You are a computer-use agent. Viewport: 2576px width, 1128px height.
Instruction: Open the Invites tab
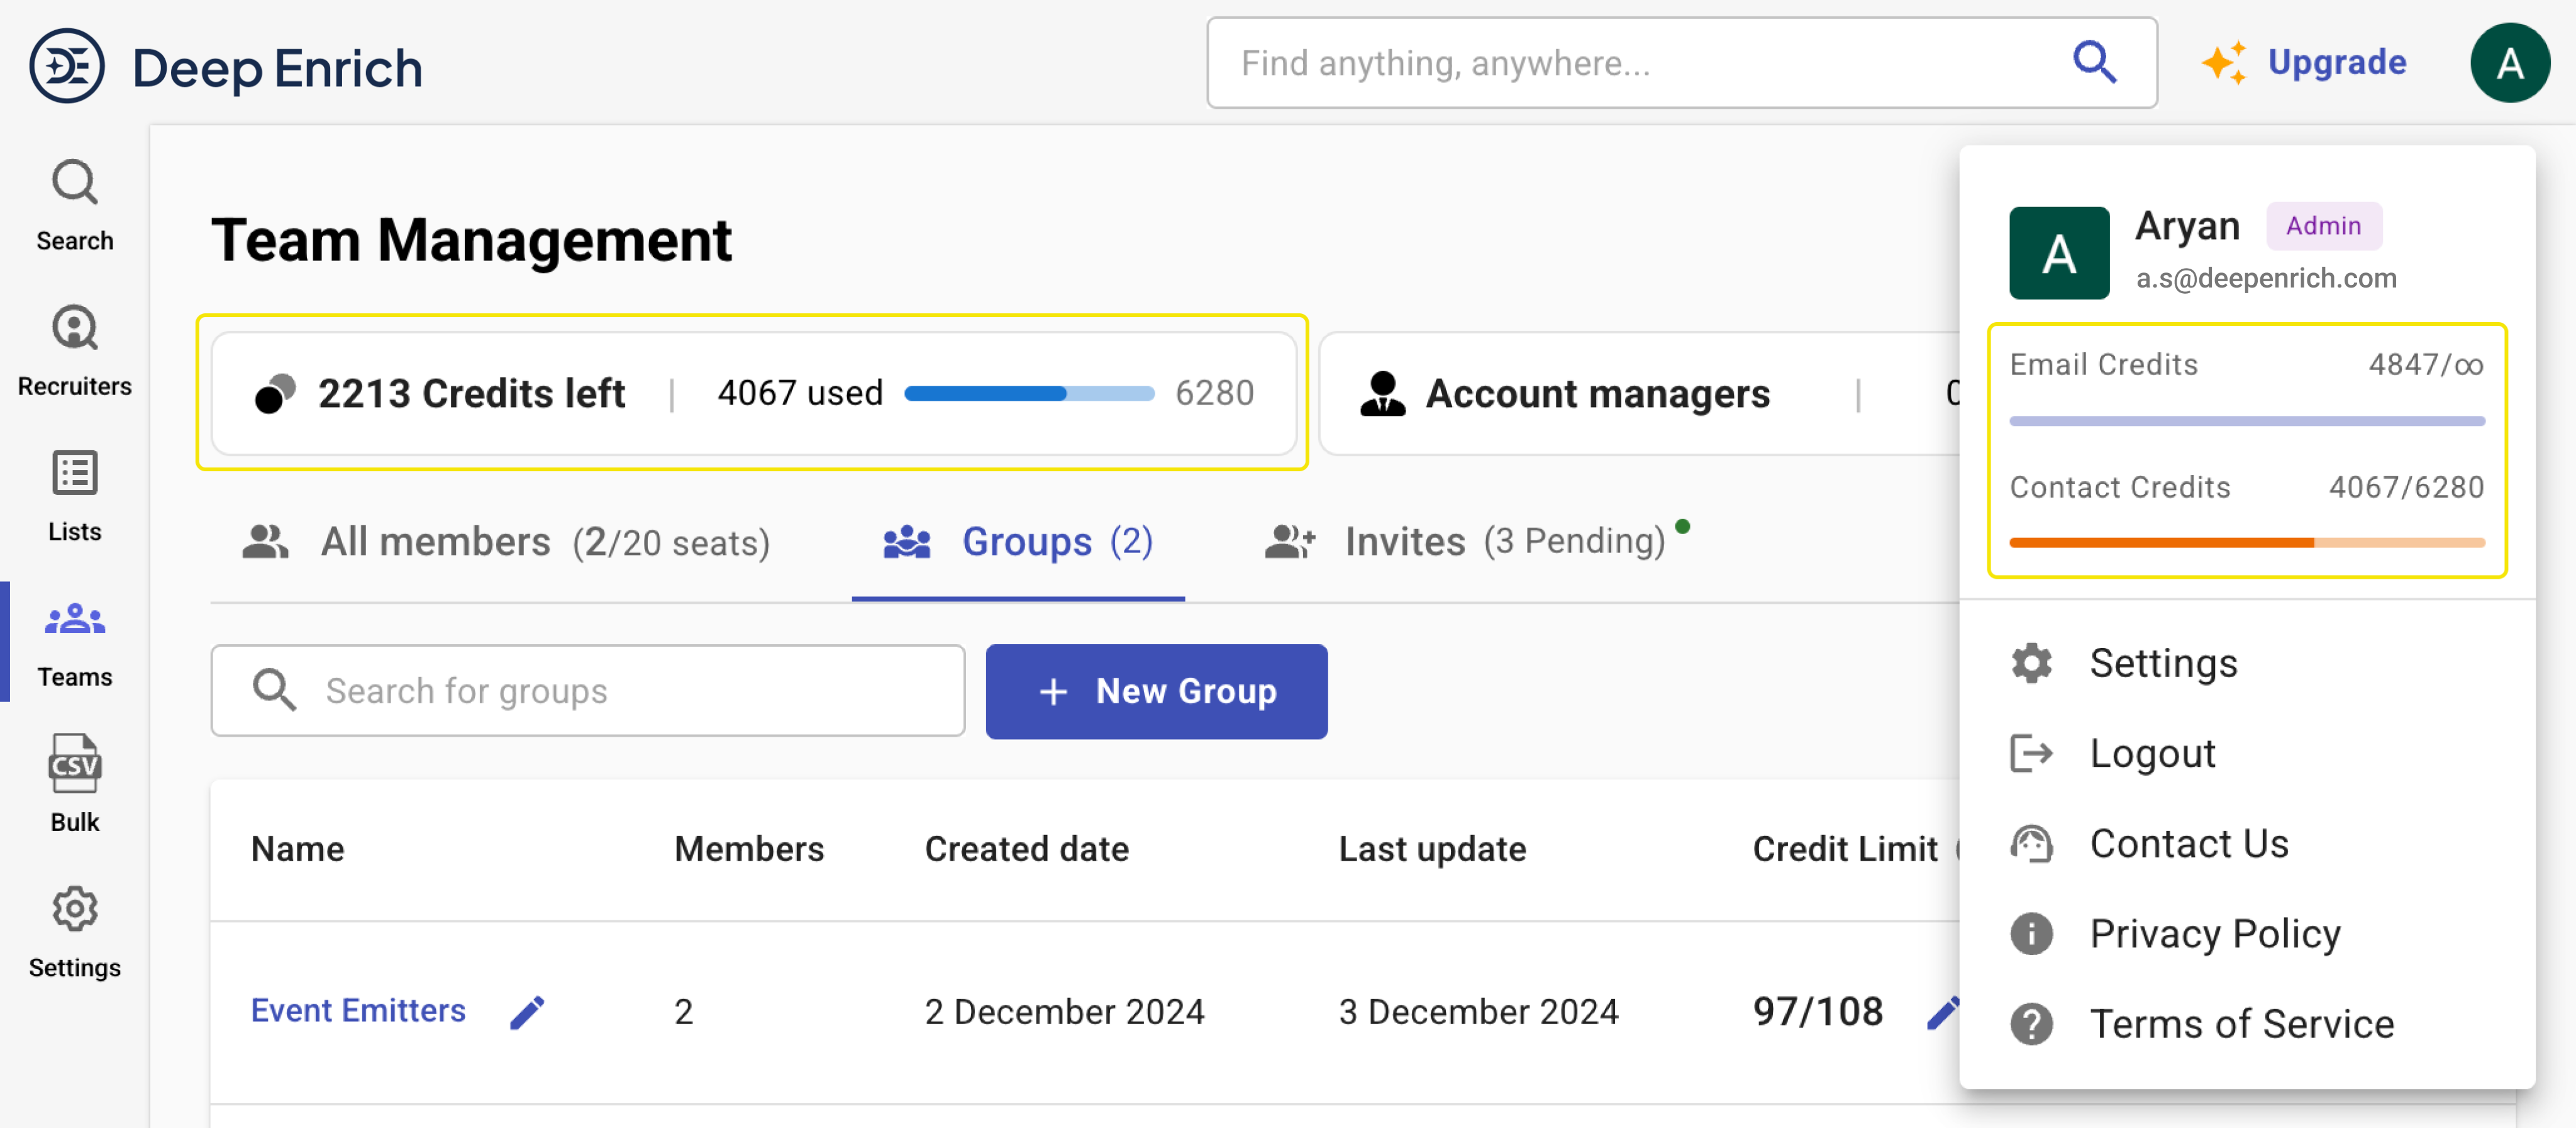pyautogui.click(x=1465, y=542)
